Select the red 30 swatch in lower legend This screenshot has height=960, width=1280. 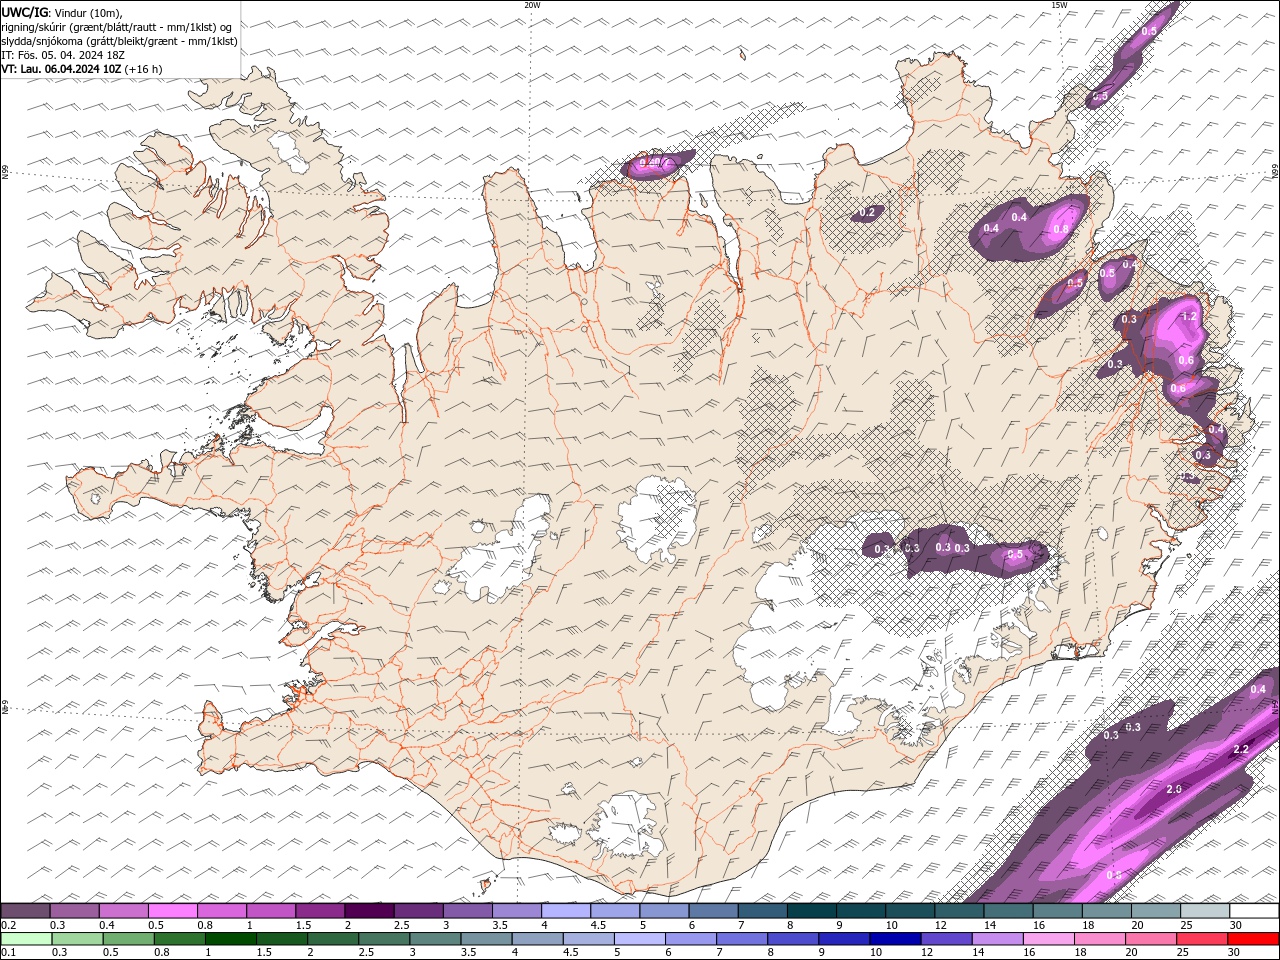(1254, 939)
